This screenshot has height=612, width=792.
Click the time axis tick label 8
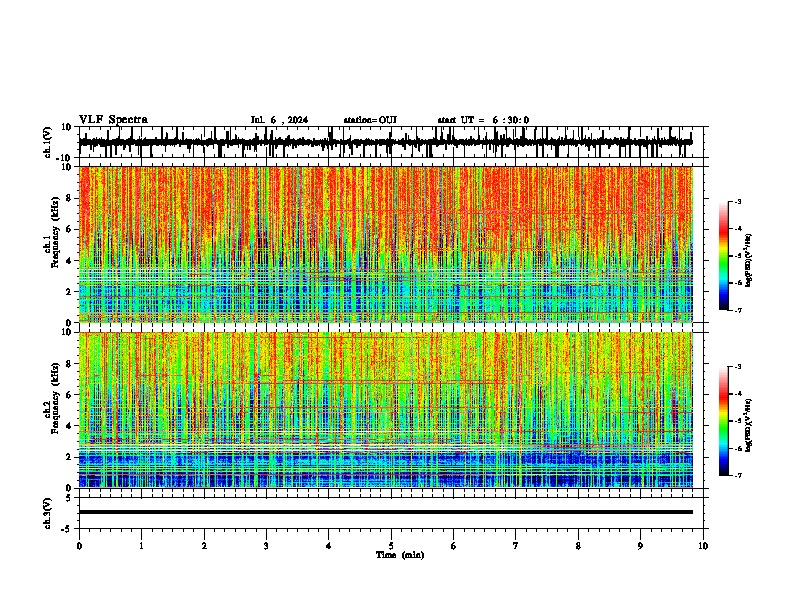[578, 546]
